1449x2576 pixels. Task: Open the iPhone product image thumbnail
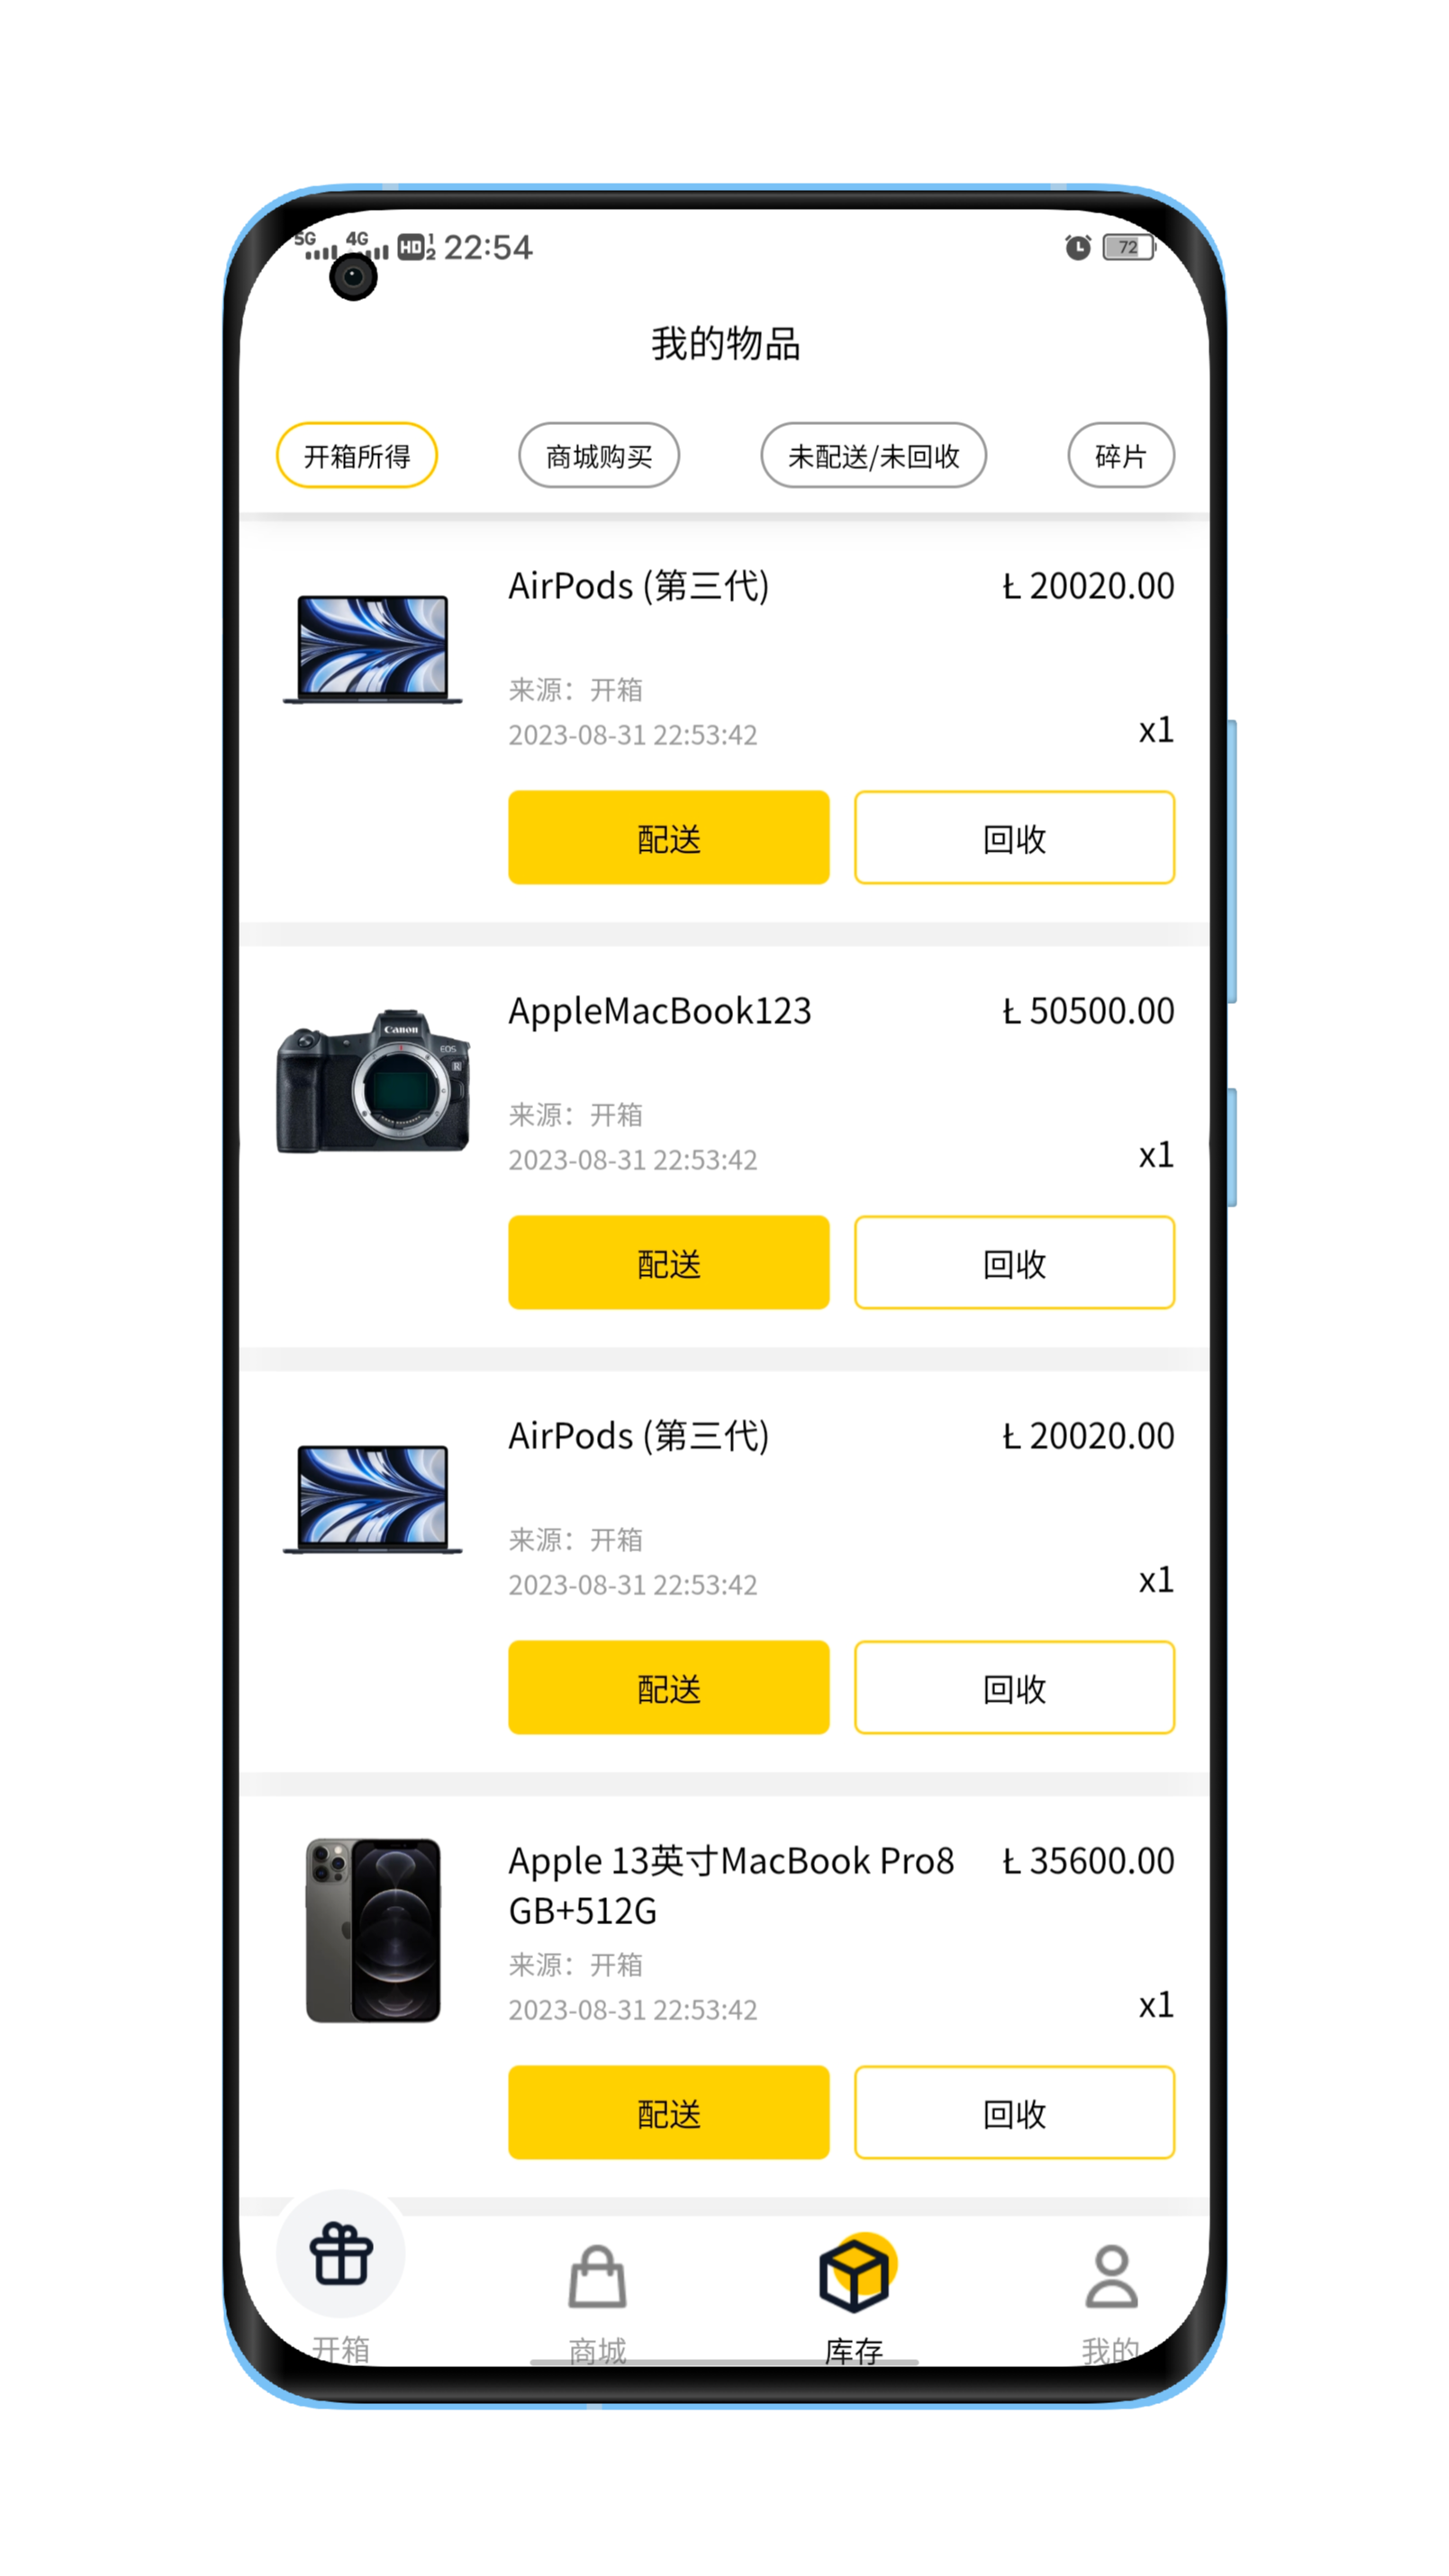[373, 1930]
